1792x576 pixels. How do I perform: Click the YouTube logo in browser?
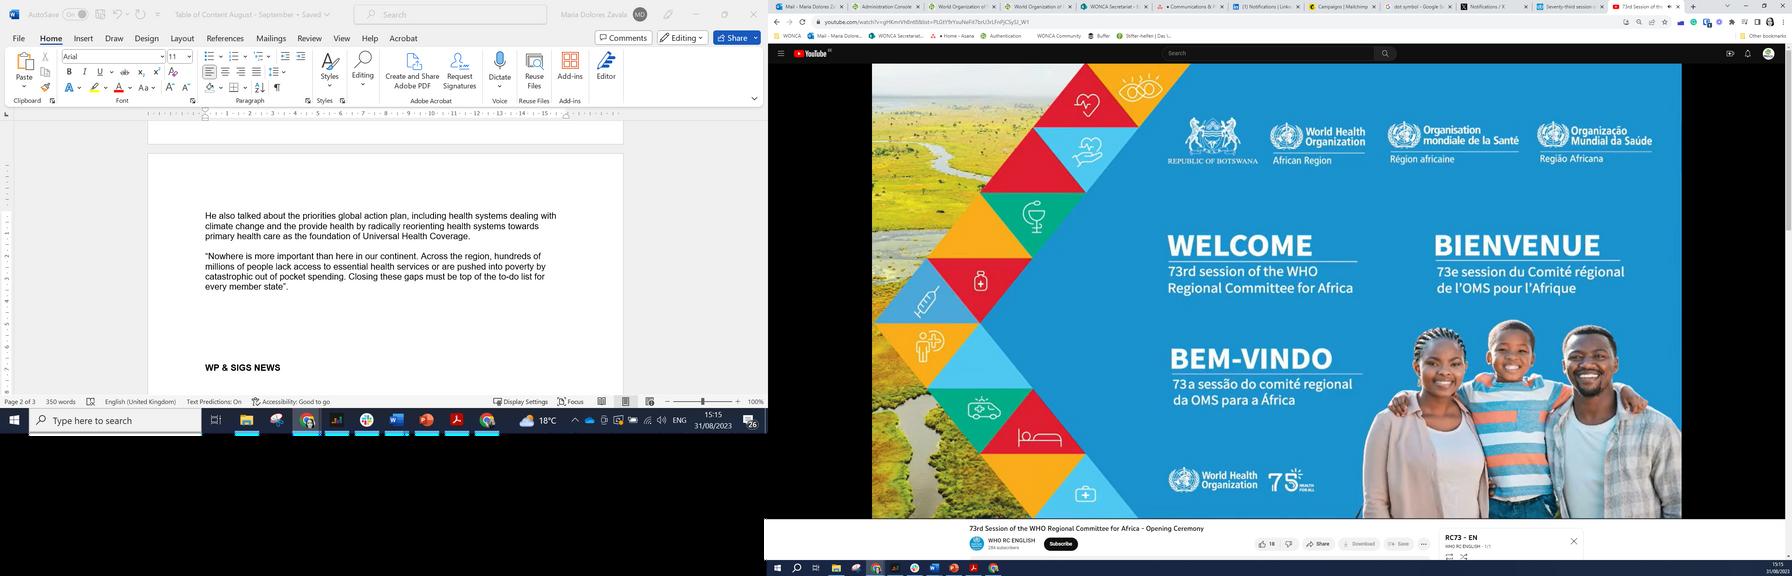coord(811,54)
